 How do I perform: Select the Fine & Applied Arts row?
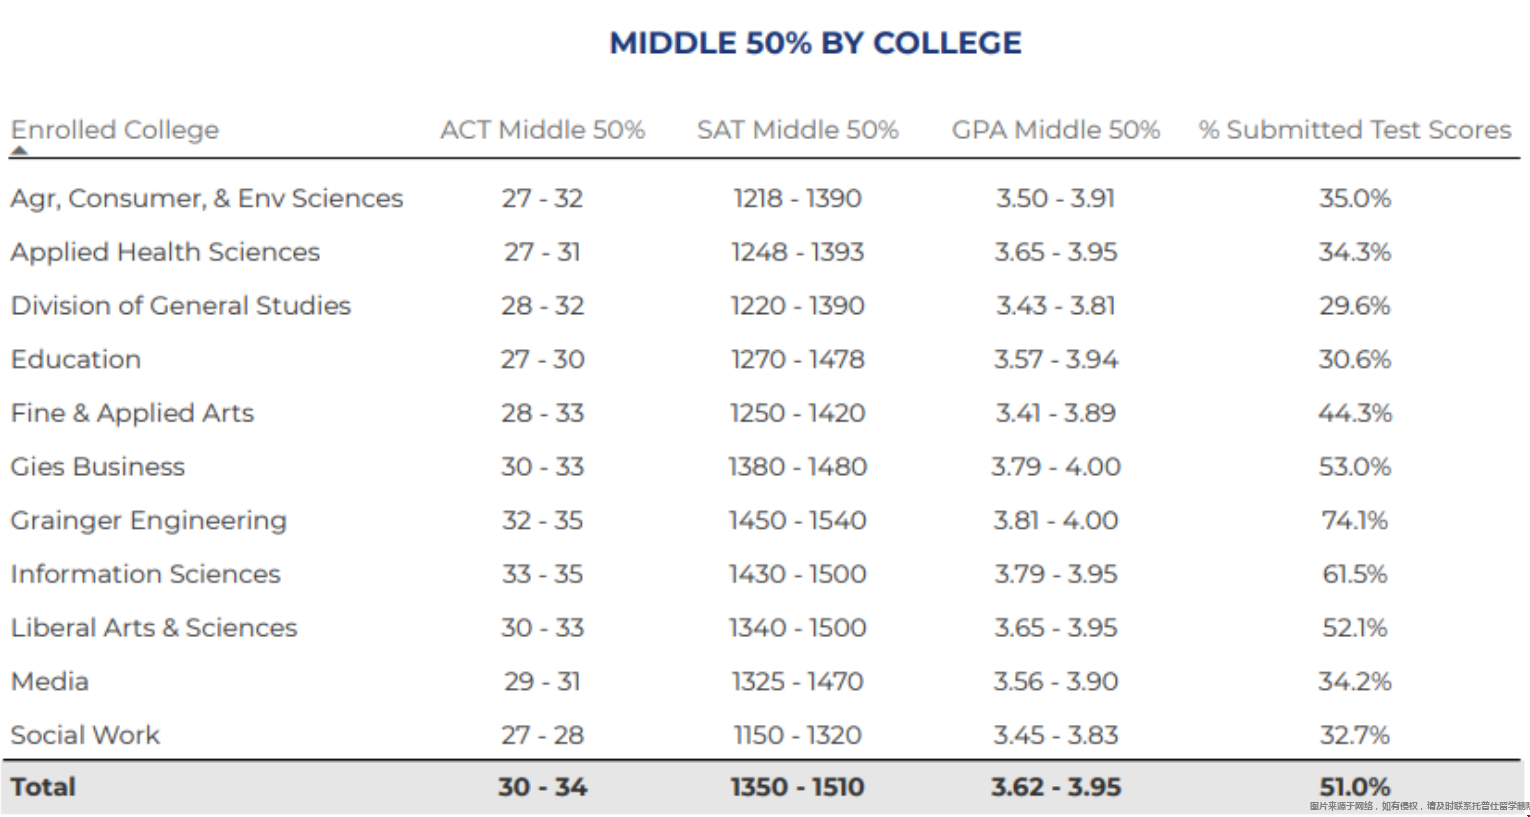[x=132, y=413]
